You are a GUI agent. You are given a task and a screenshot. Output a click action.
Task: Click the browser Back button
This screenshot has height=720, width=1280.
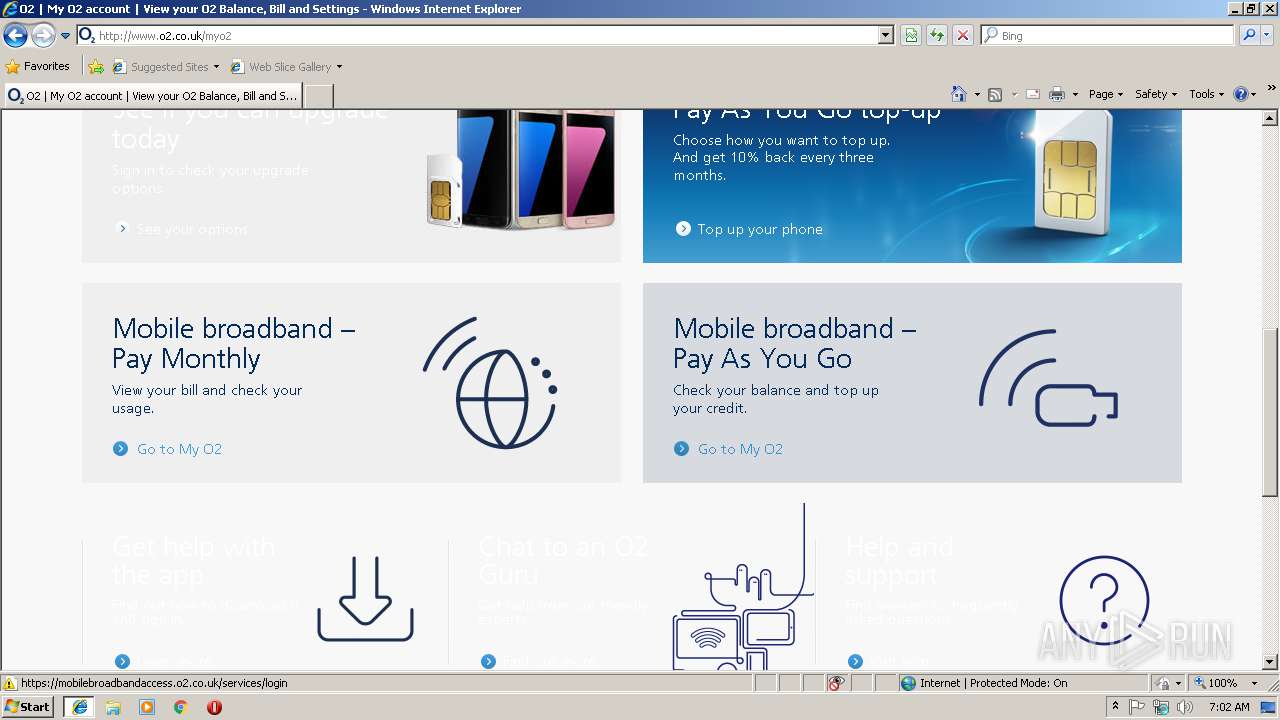(x=15, y=36)
